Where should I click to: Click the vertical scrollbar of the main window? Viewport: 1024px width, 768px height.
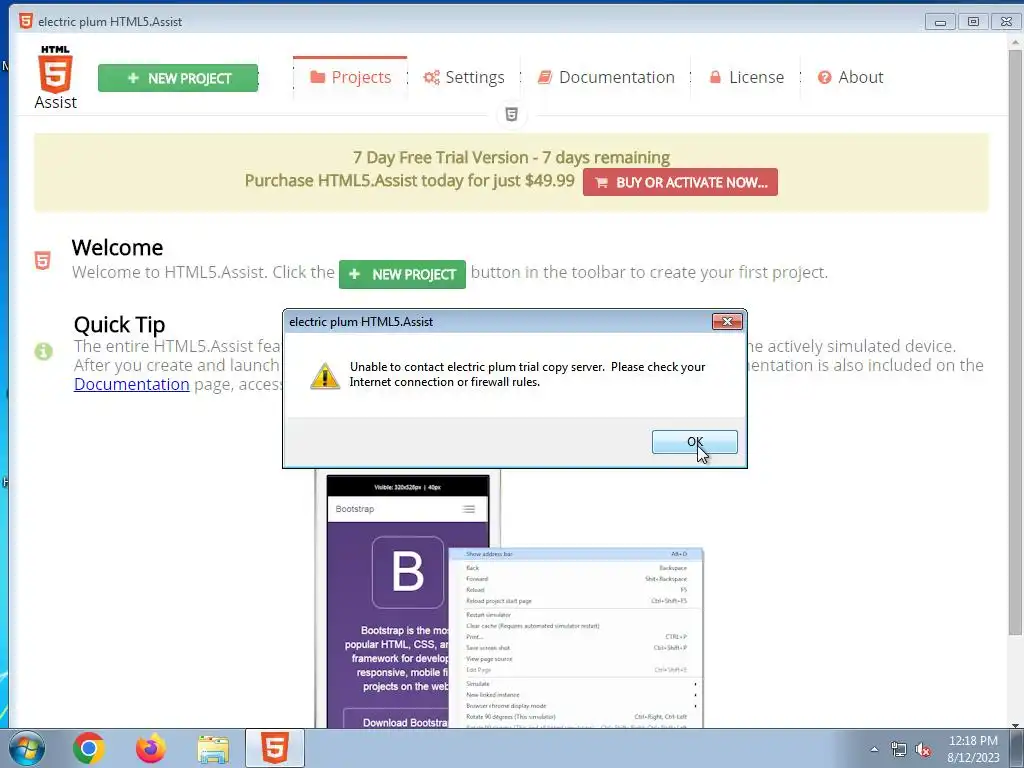1015,340
